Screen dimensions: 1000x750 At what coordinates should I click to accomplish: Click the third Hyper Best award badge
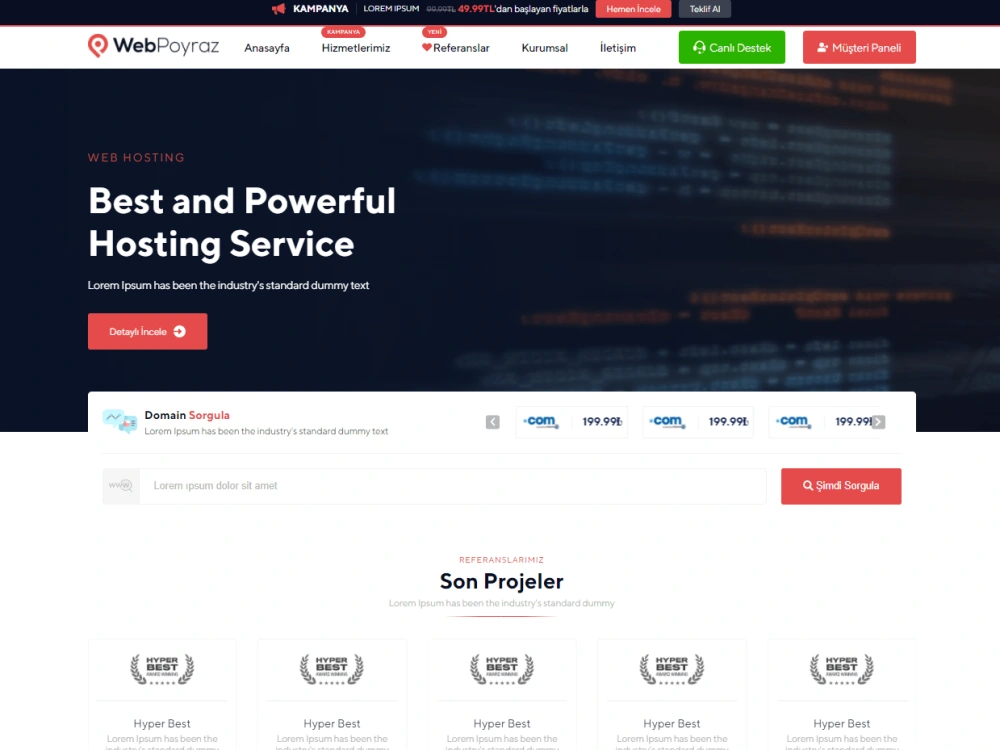(x=502, y=669)
